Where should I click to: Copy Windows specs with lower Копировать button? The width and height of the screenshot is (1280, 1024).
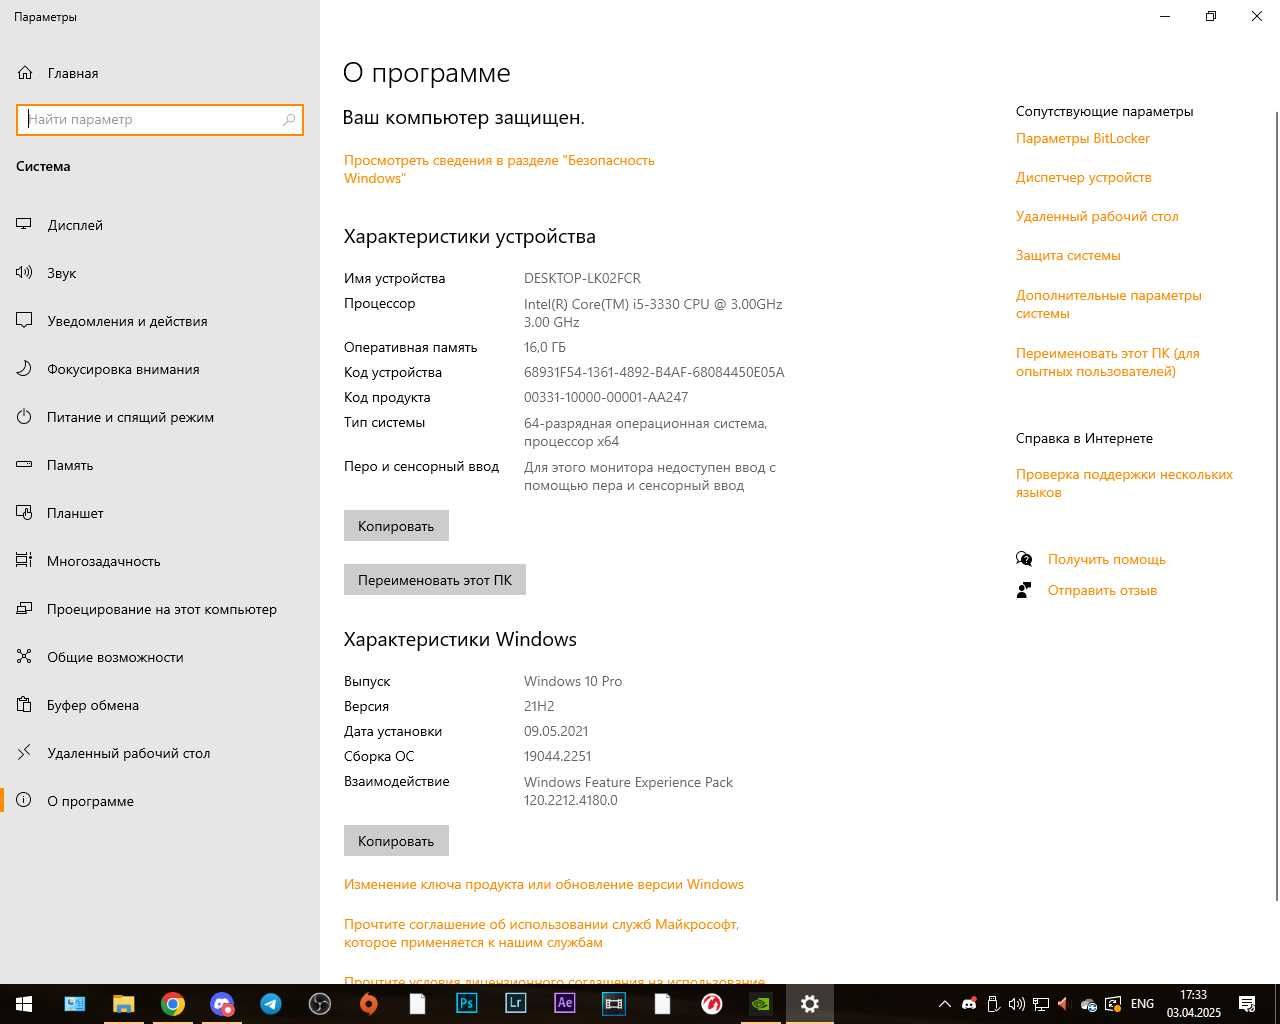(x=396, y=841)
